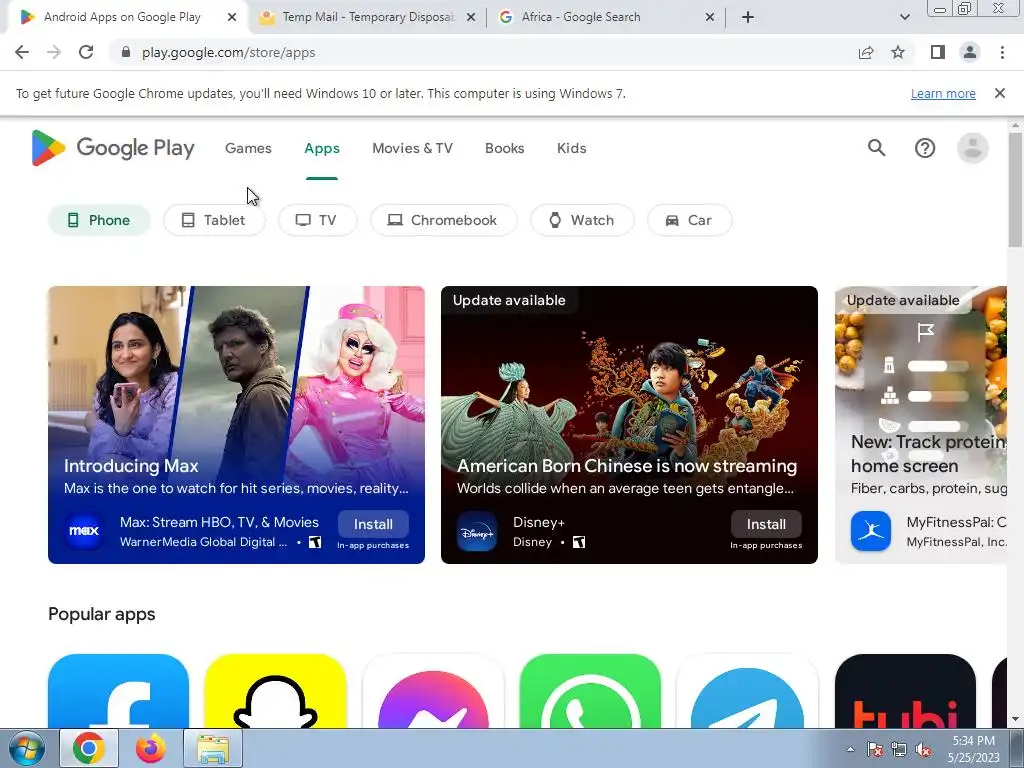The image size is (1024, 768).
Task: Switch to Temp Mail browser tab
Action: [368, 17]
